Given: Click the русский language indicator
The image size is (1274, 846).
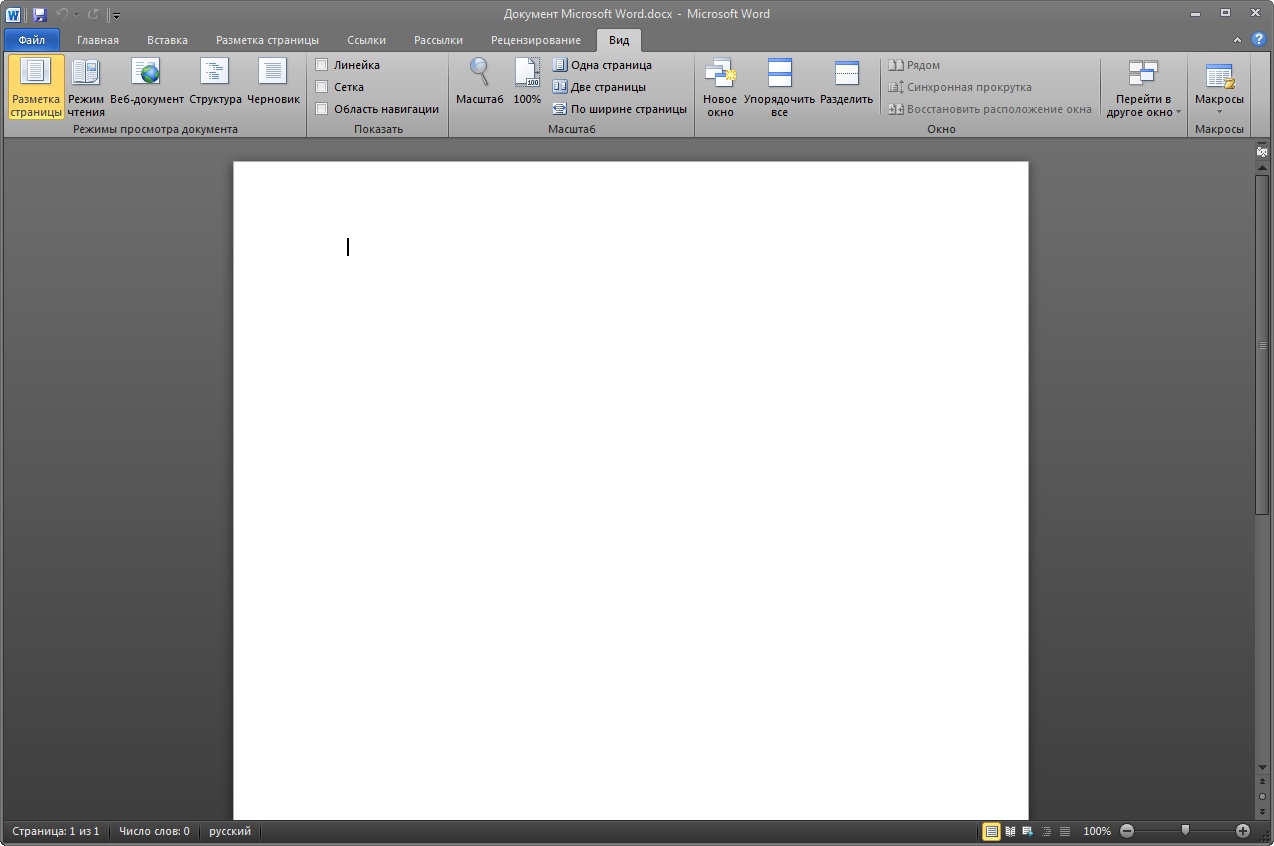Looking at the screenshot, I should pos(229,831).
